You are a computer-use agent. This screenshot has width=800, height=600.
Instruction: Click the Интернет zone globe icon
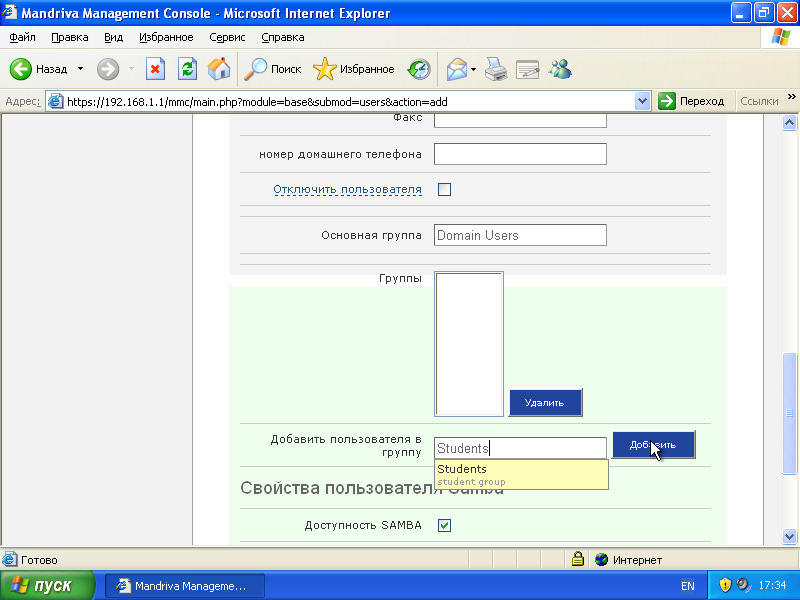[x=602, y=560]
